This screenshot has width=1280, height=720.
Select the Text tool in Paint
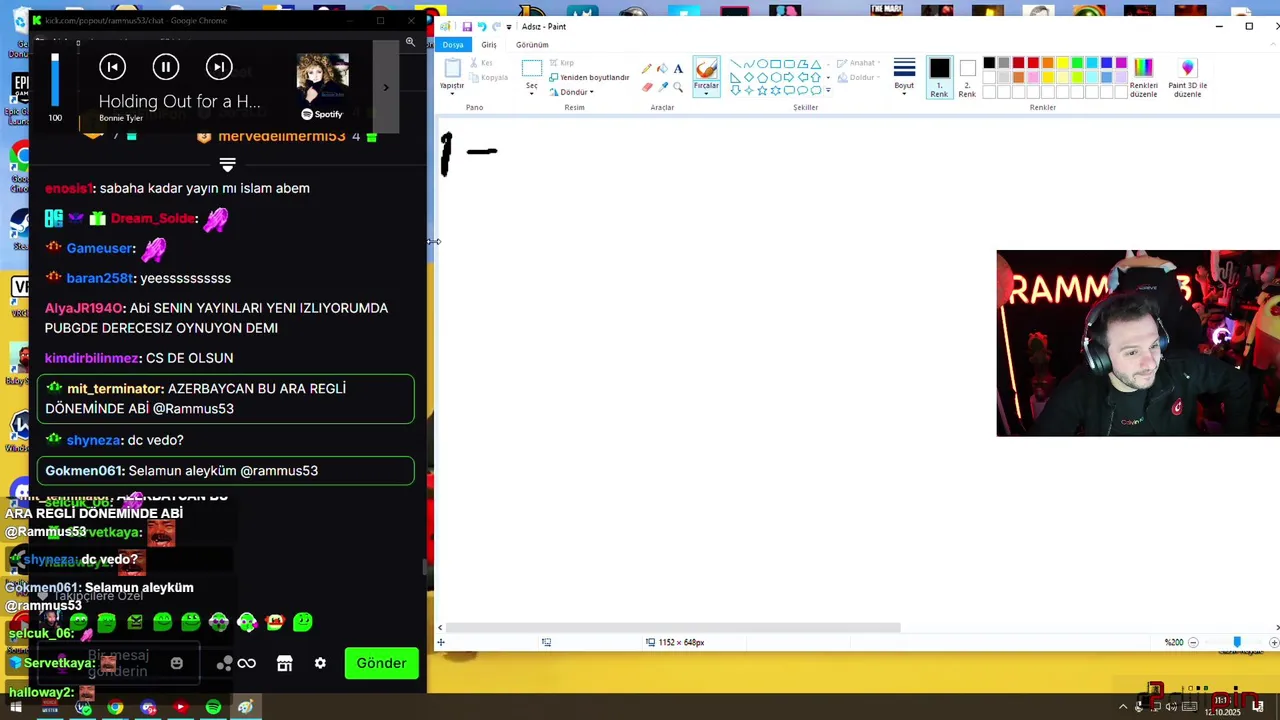point(678,69)
